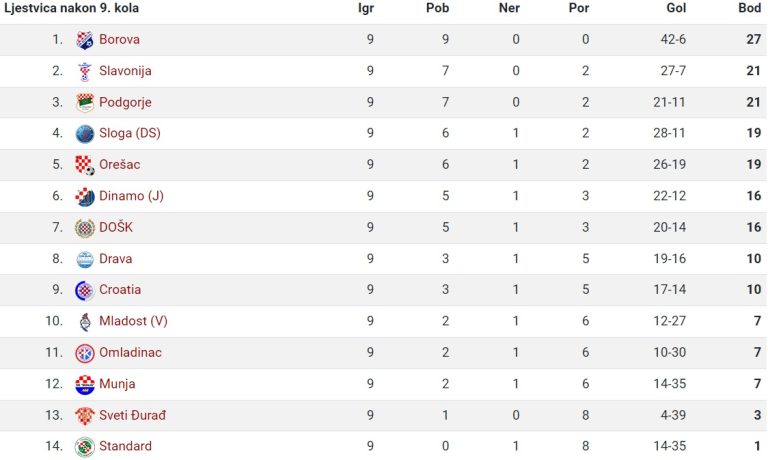Open the Mladost (V) team link

pos(133,321)
